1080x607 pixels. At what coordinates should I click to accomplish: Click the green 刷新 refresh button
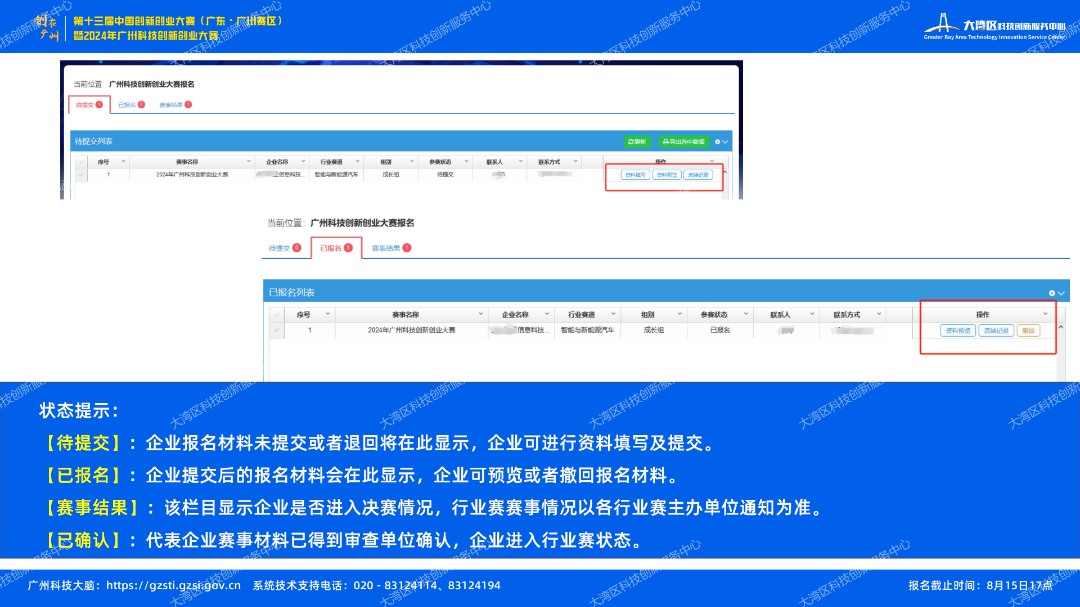tap(637, 141)
